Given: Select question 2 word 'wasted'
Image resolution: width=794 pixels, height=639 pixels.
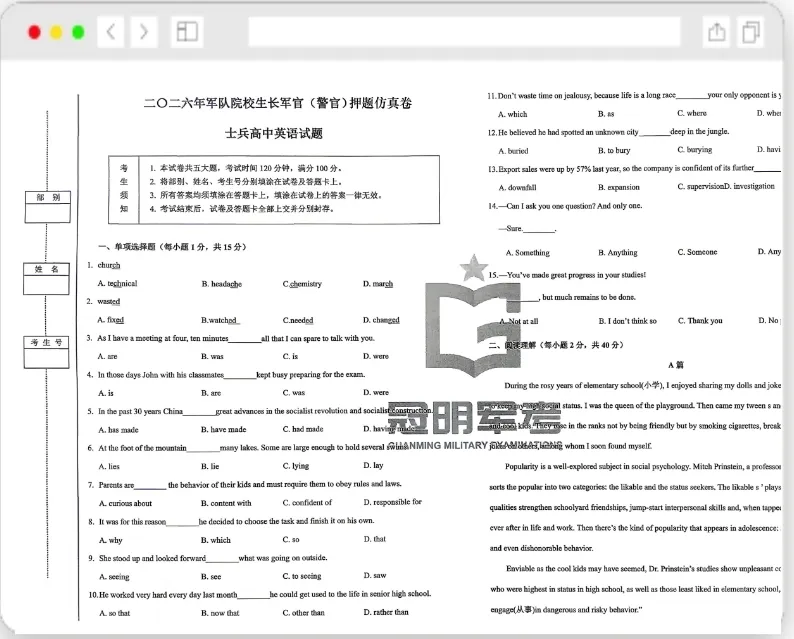Looking at the screenshot, I should (109, 302).
